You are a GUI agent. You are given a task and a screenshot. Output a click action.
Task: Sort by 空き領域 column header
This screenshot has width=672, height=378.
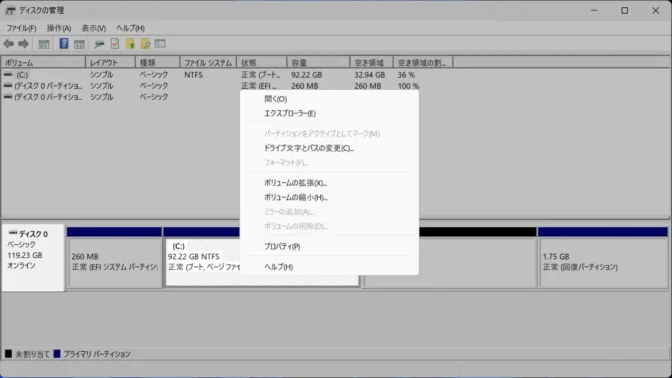(x=372, y=63)
